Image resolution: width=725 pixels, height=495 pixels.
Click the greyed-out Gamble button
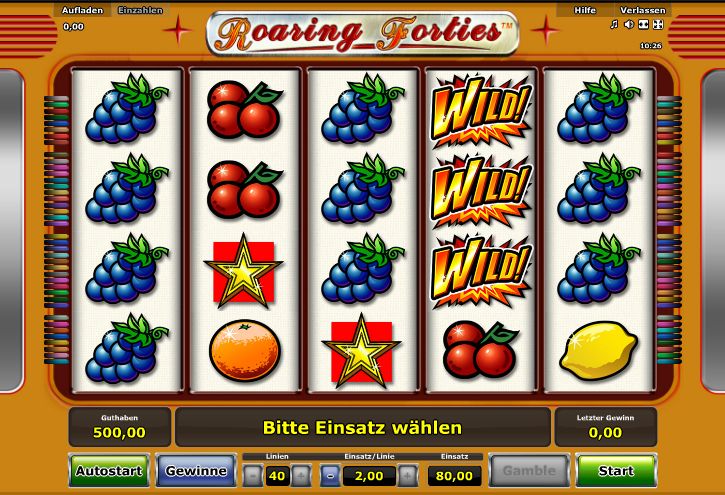(x=529, y=471)
